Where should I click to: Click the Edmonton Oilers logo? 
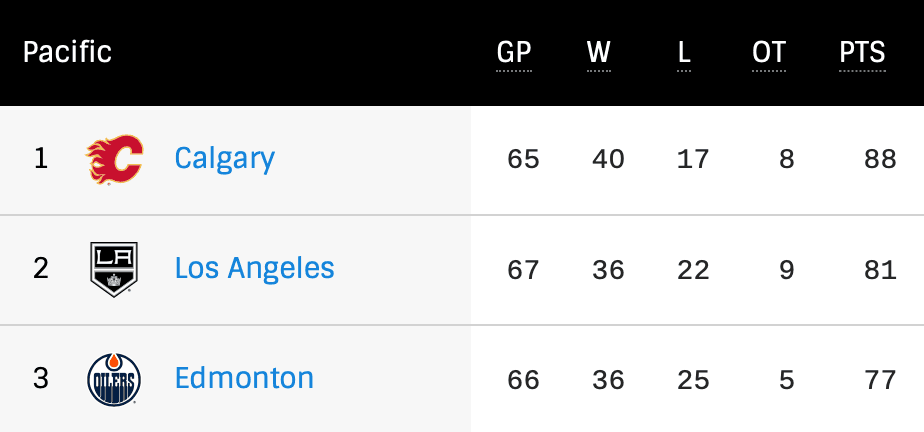[x=114, y=380]
